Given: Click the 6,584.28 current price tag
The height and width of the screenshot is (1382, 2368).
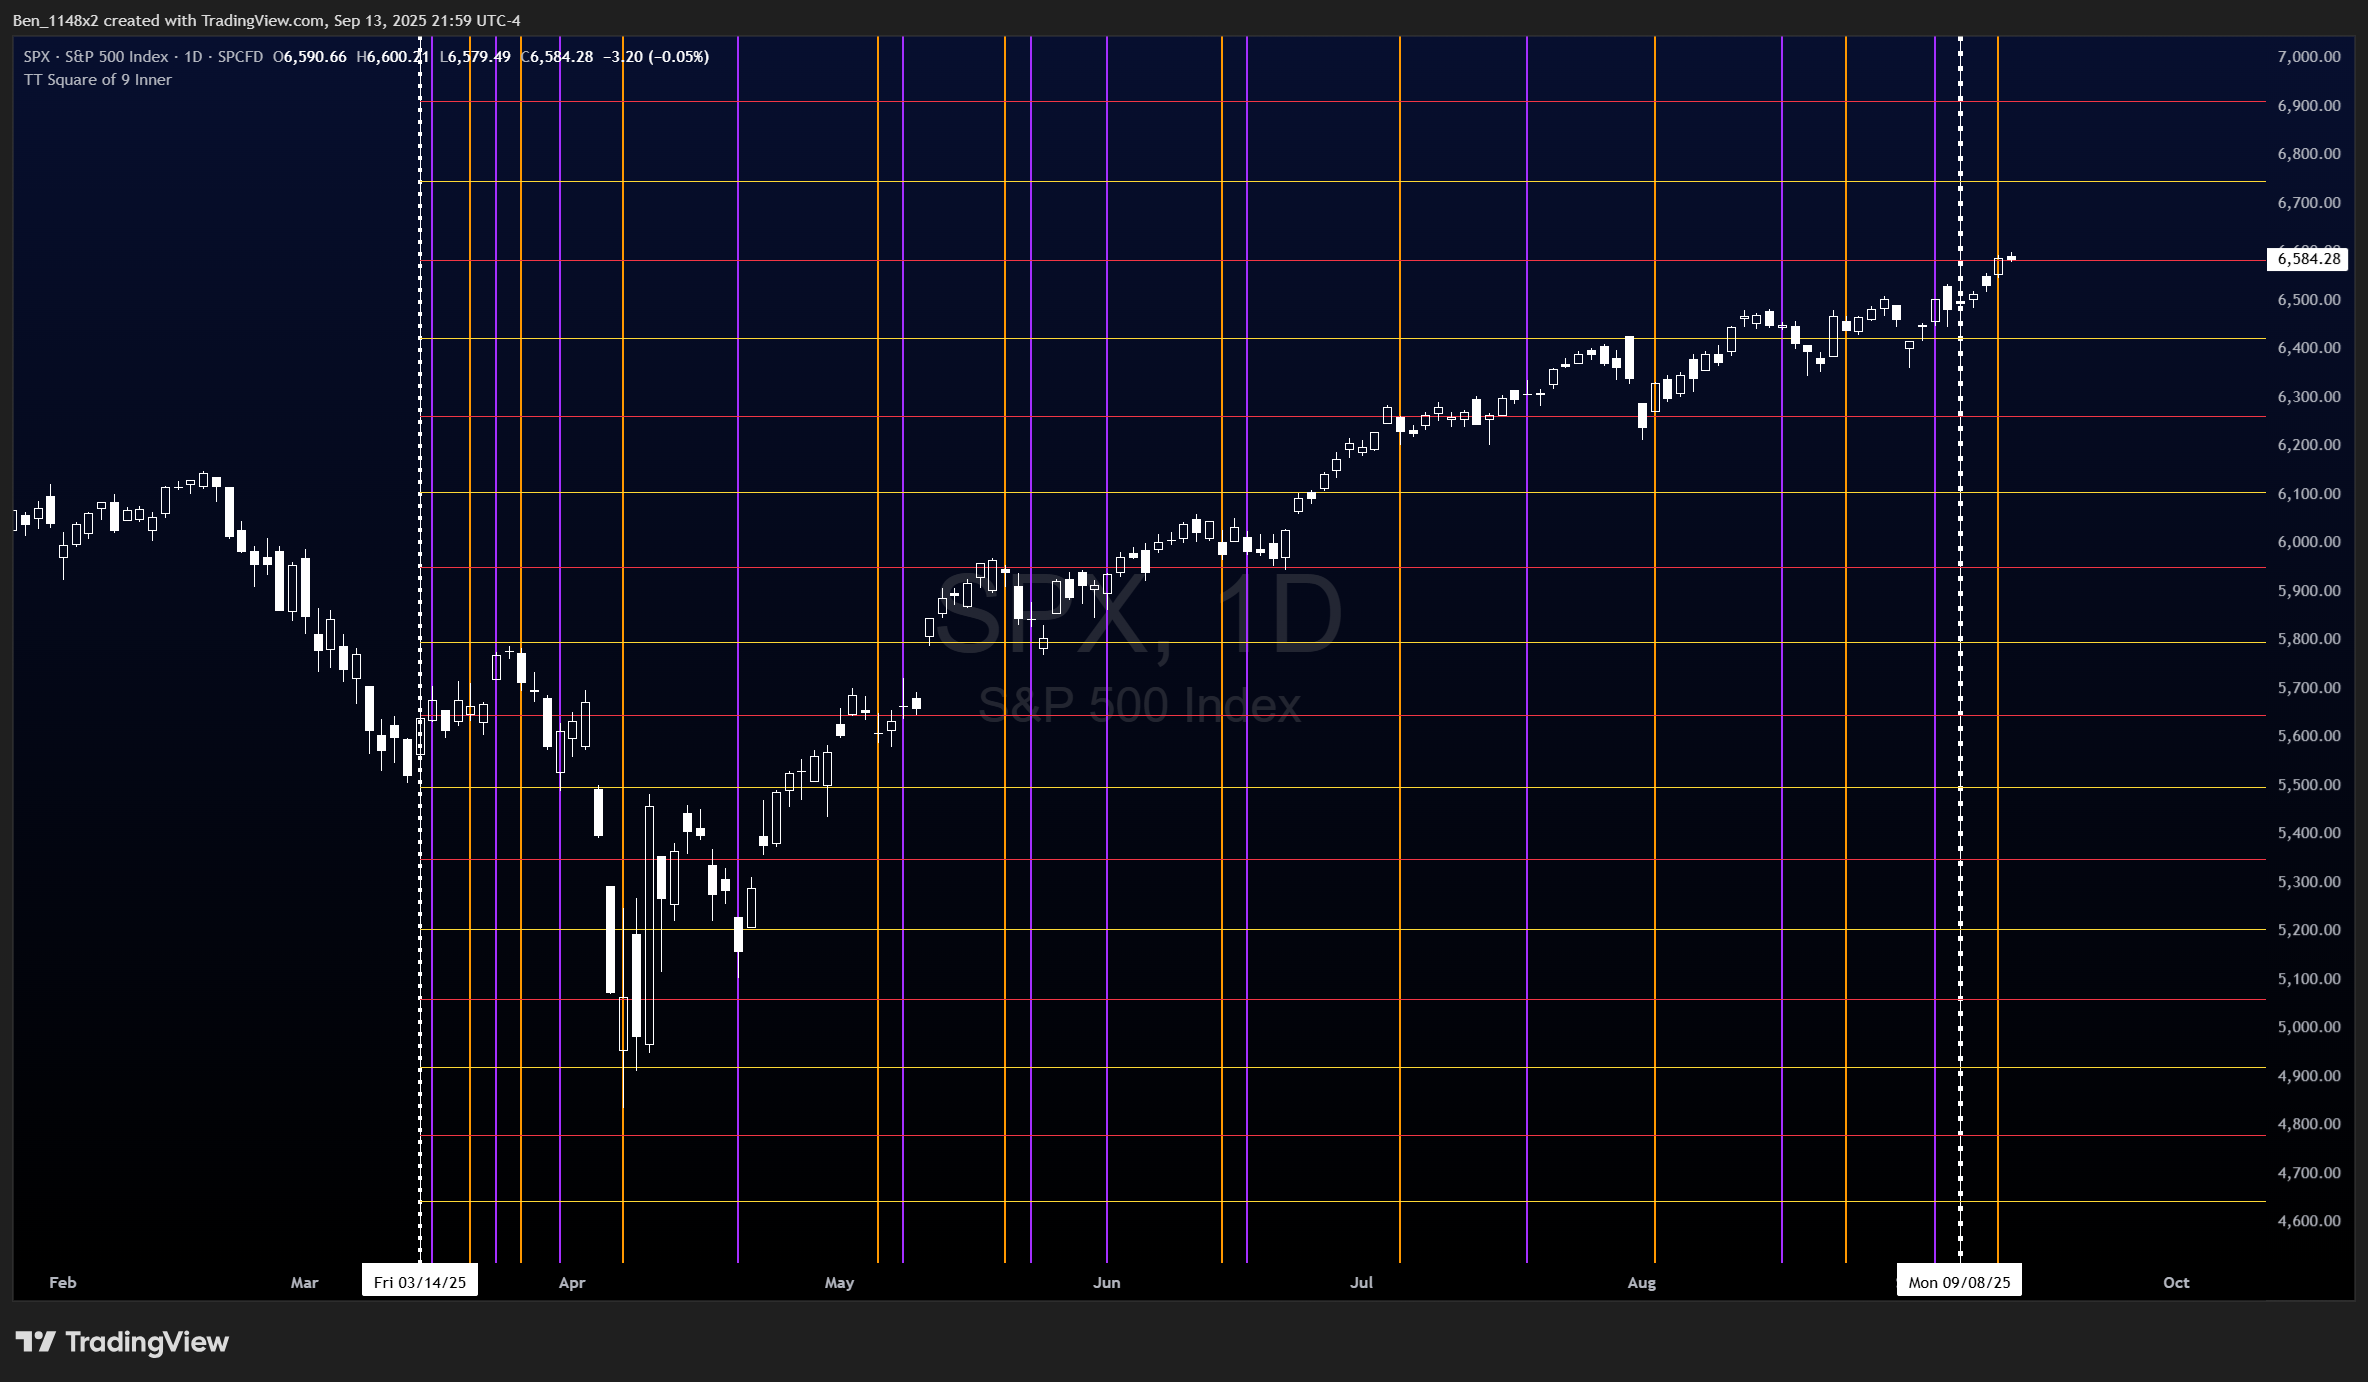Looking at the screenshot, I should point(2308,259).
